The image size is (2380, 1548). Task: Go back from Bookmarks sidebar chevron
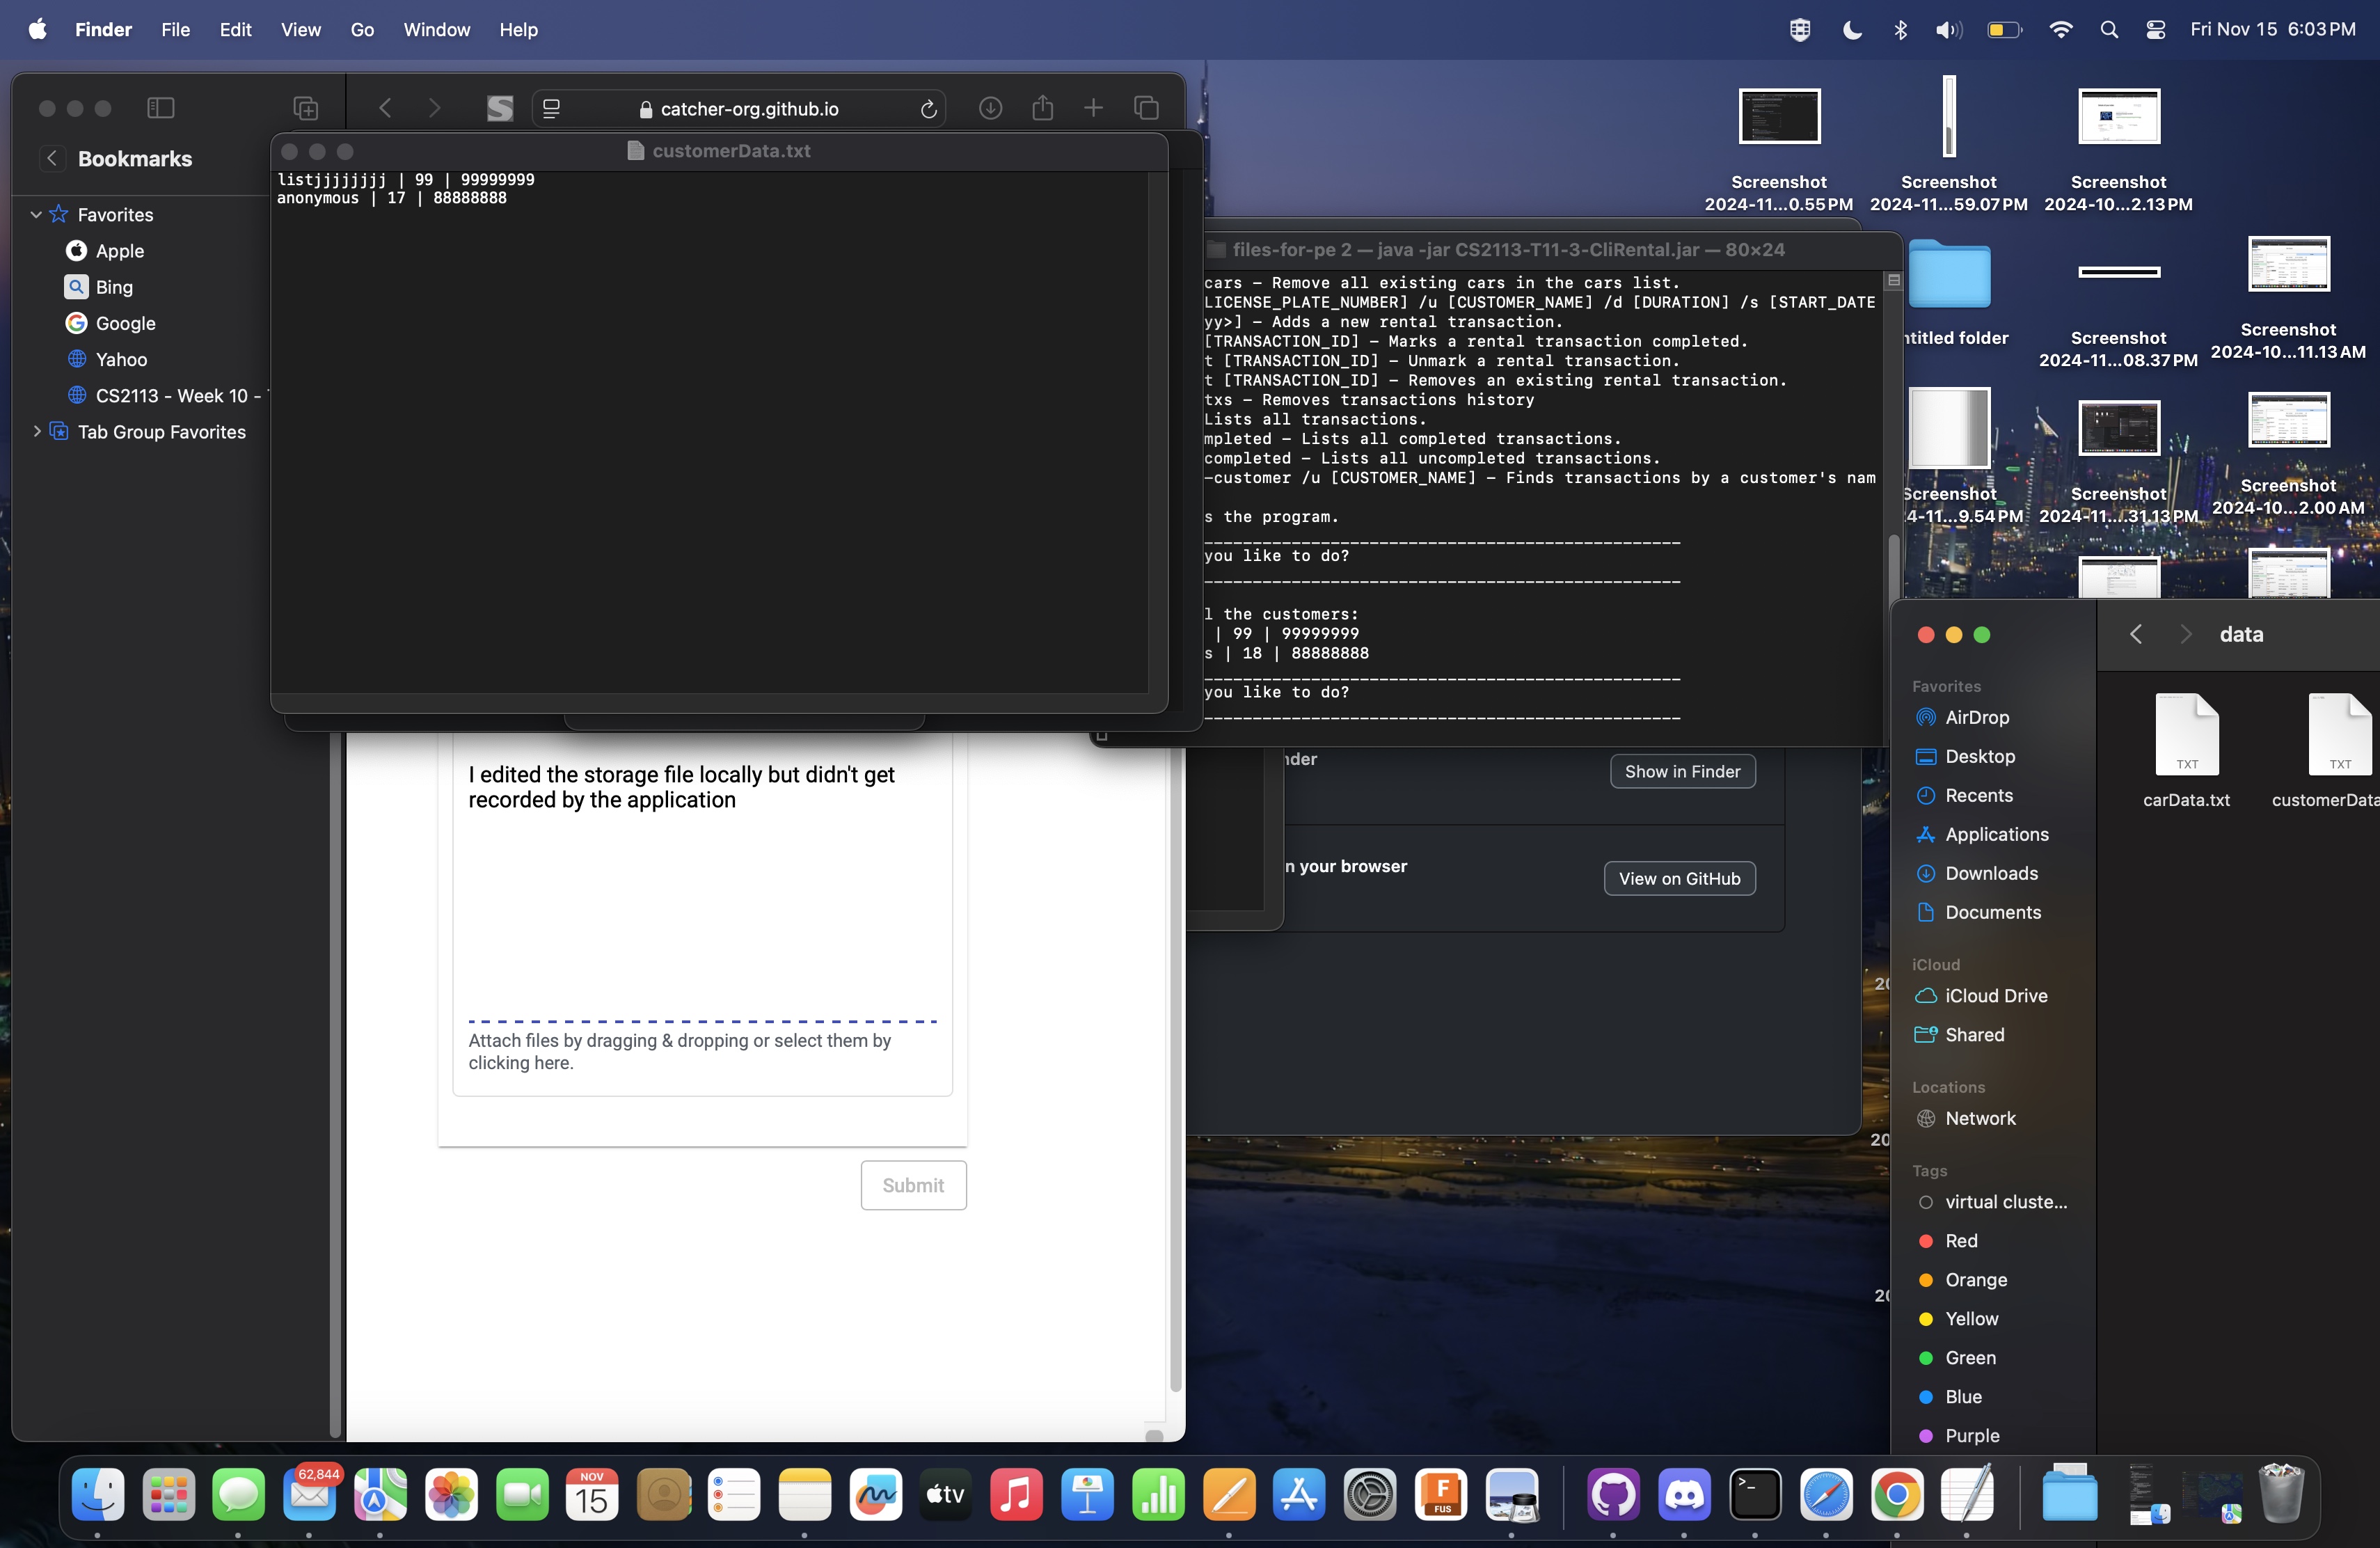[52, 158]
